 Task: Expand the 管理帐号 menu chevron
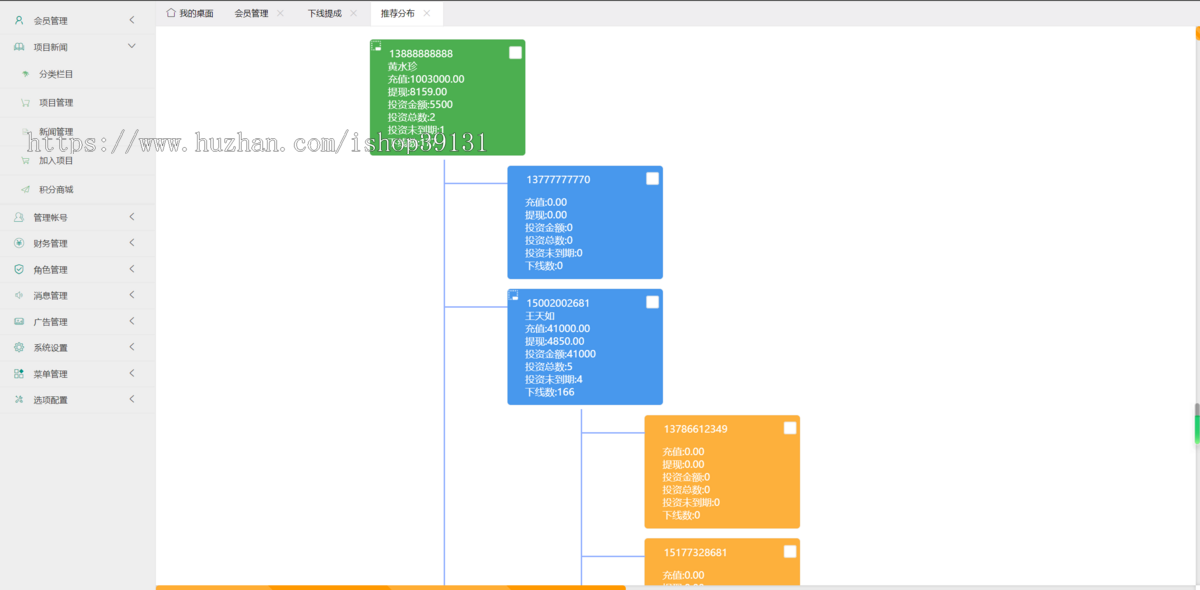point(132,217)
